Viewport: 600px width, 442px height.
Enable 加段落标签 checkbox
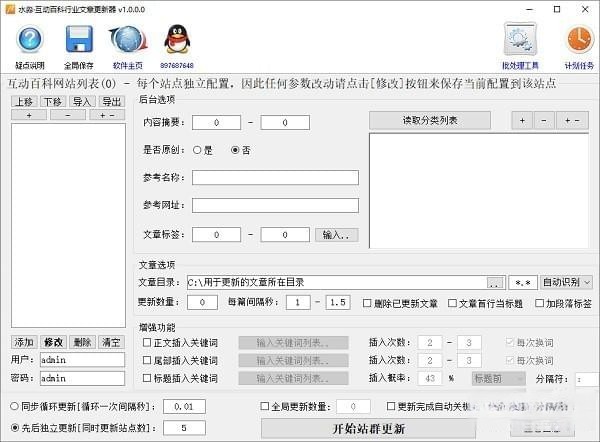tap(540, 303)
